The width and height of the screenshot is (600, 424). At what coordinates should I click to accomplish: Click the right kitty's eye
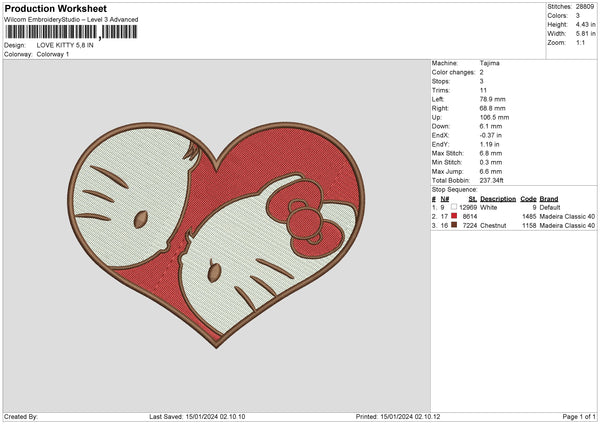[212, 269]
